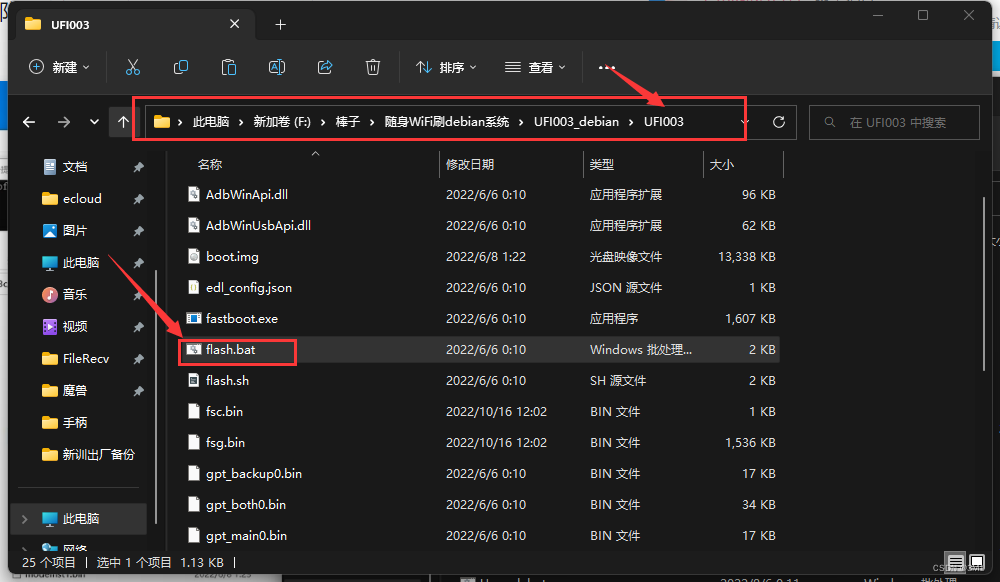Sort by 类型 column header
1000x582 pixels.
[601, 164]
